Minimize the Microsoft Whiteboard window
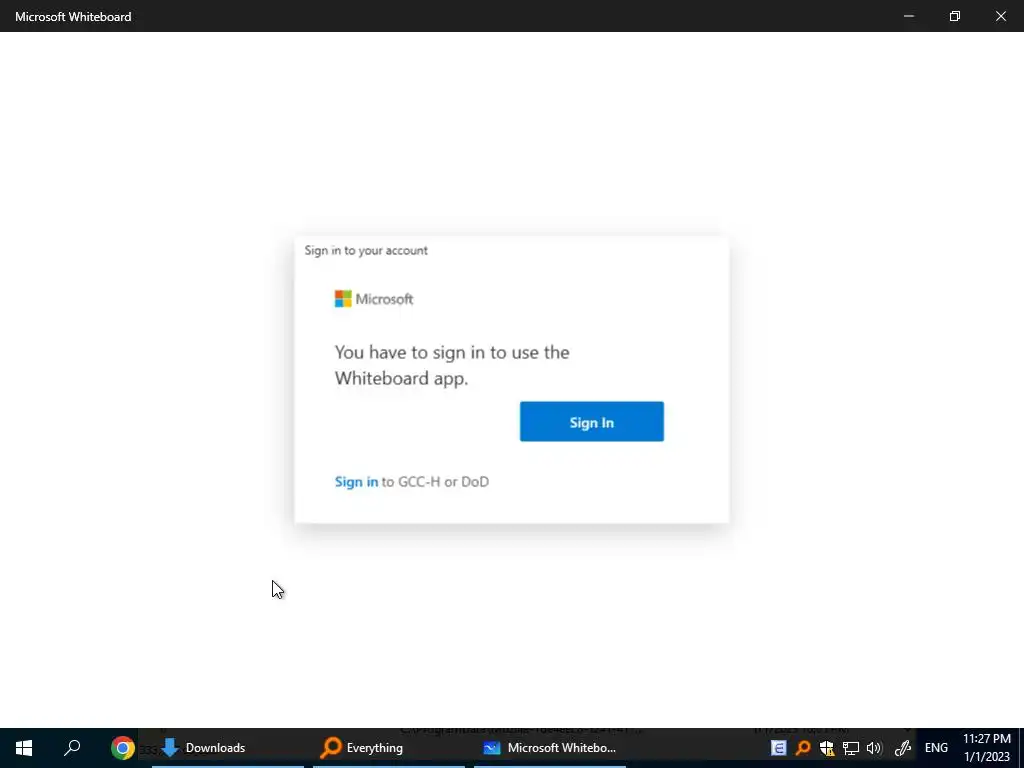Viewport: 1024px width, 768px height. coord(908,16)
